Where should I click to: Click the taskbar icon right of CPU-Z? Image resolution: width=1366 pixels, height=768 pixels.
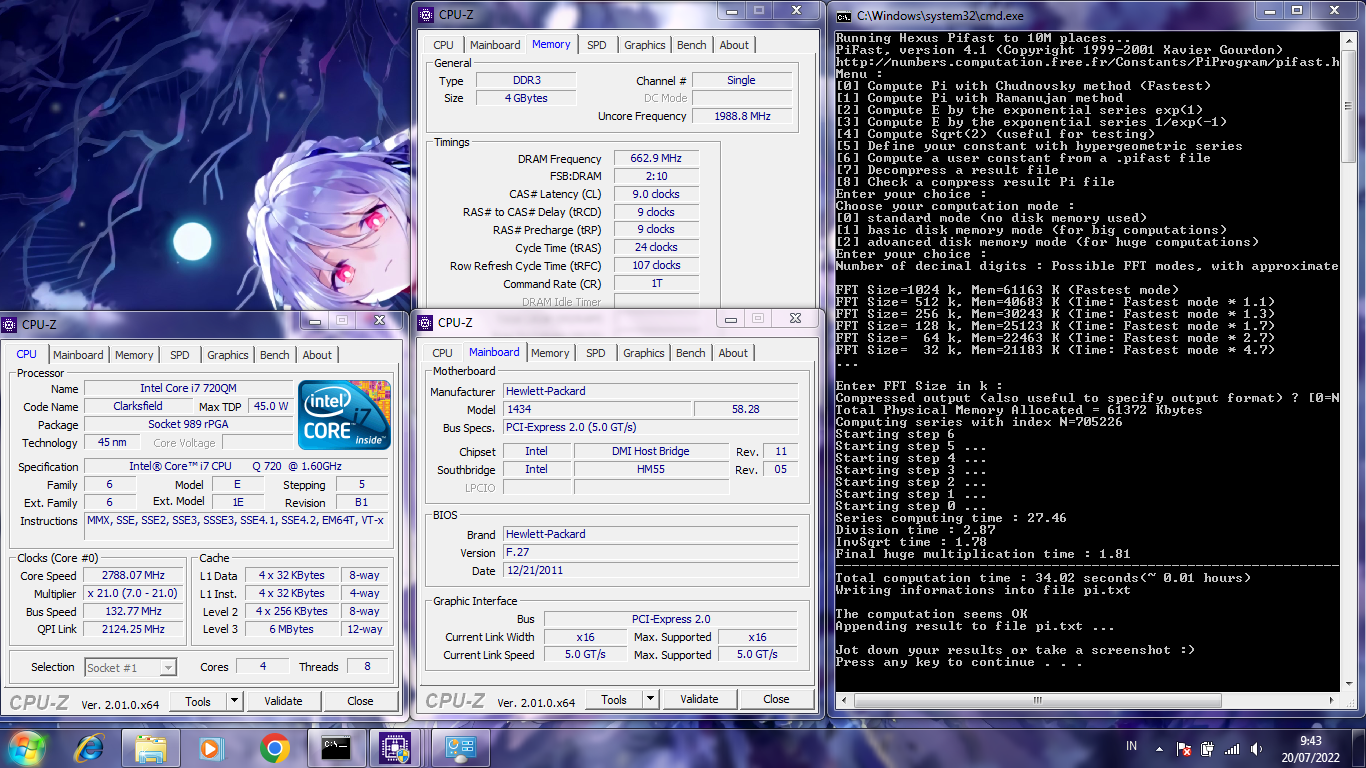pos(460,747)
